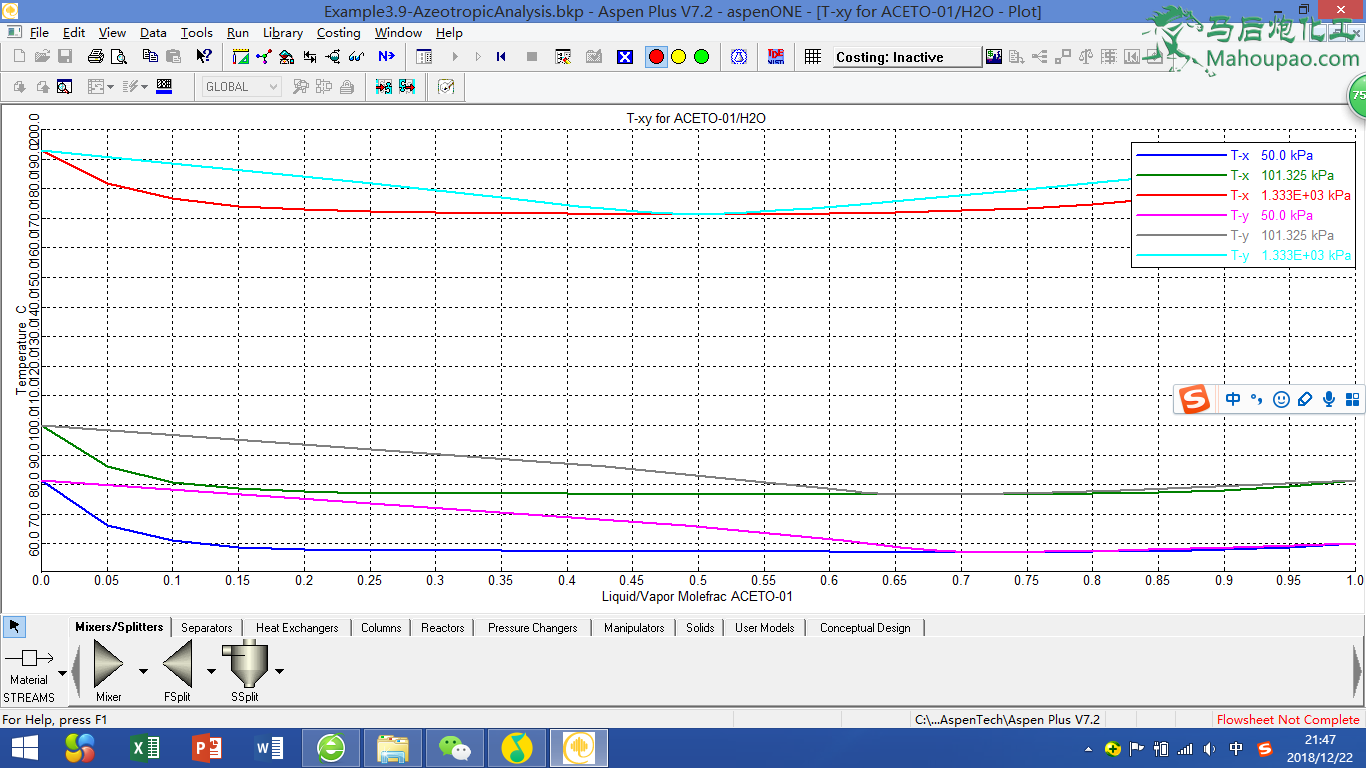Click the economics chart icon beside Costing
This screenshot has height=768, width=1366.
[994, 57]
